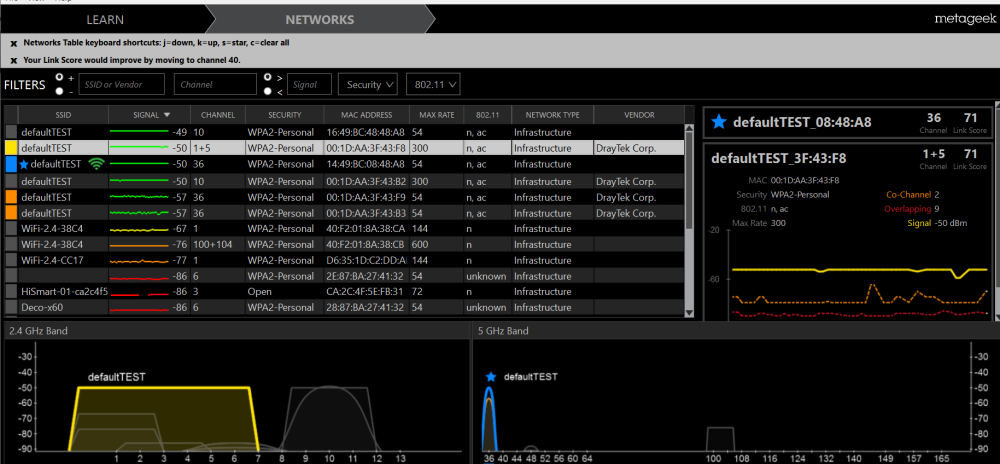Viewport: 1000px width, 464px height.
Task: Click the star icon in details panel header
Action: pos(718,123)
